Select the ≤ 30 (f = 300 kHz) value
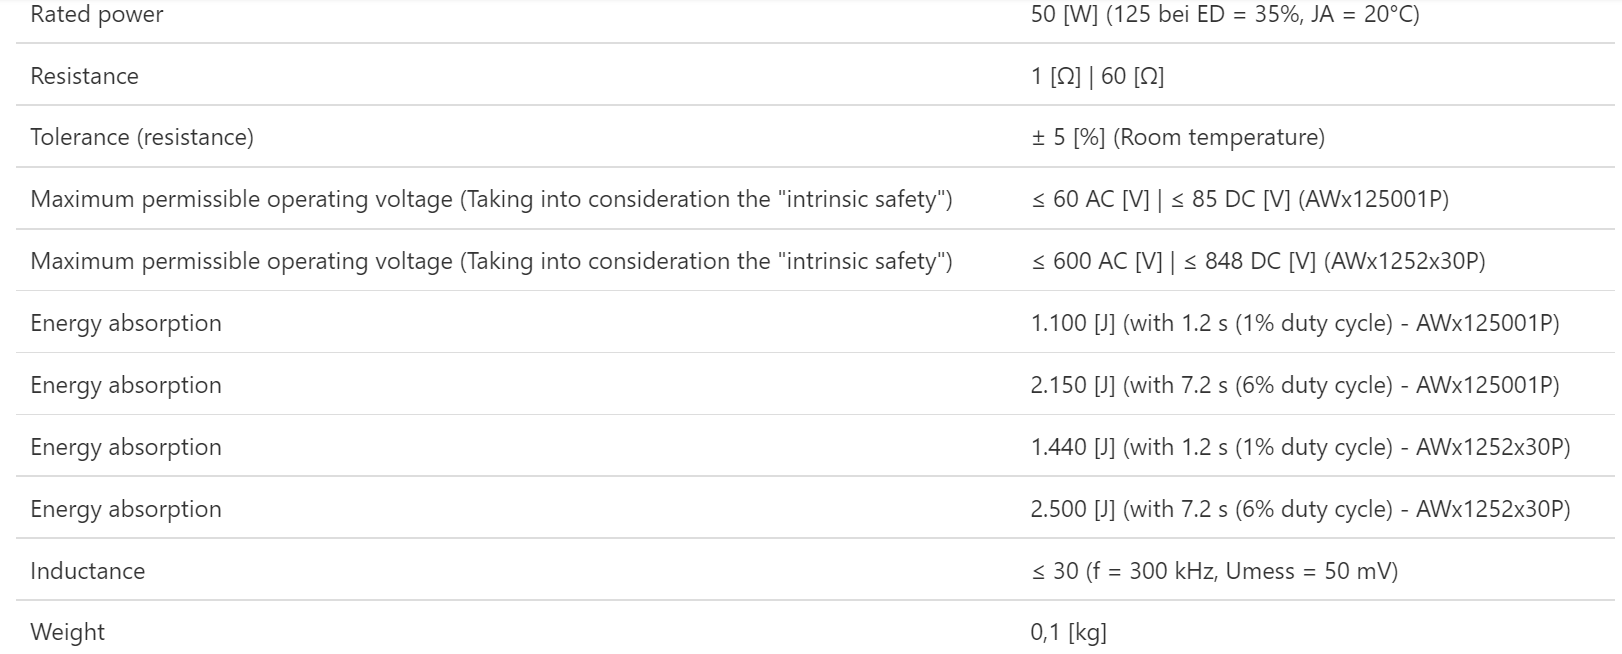 coord(1214,571)
